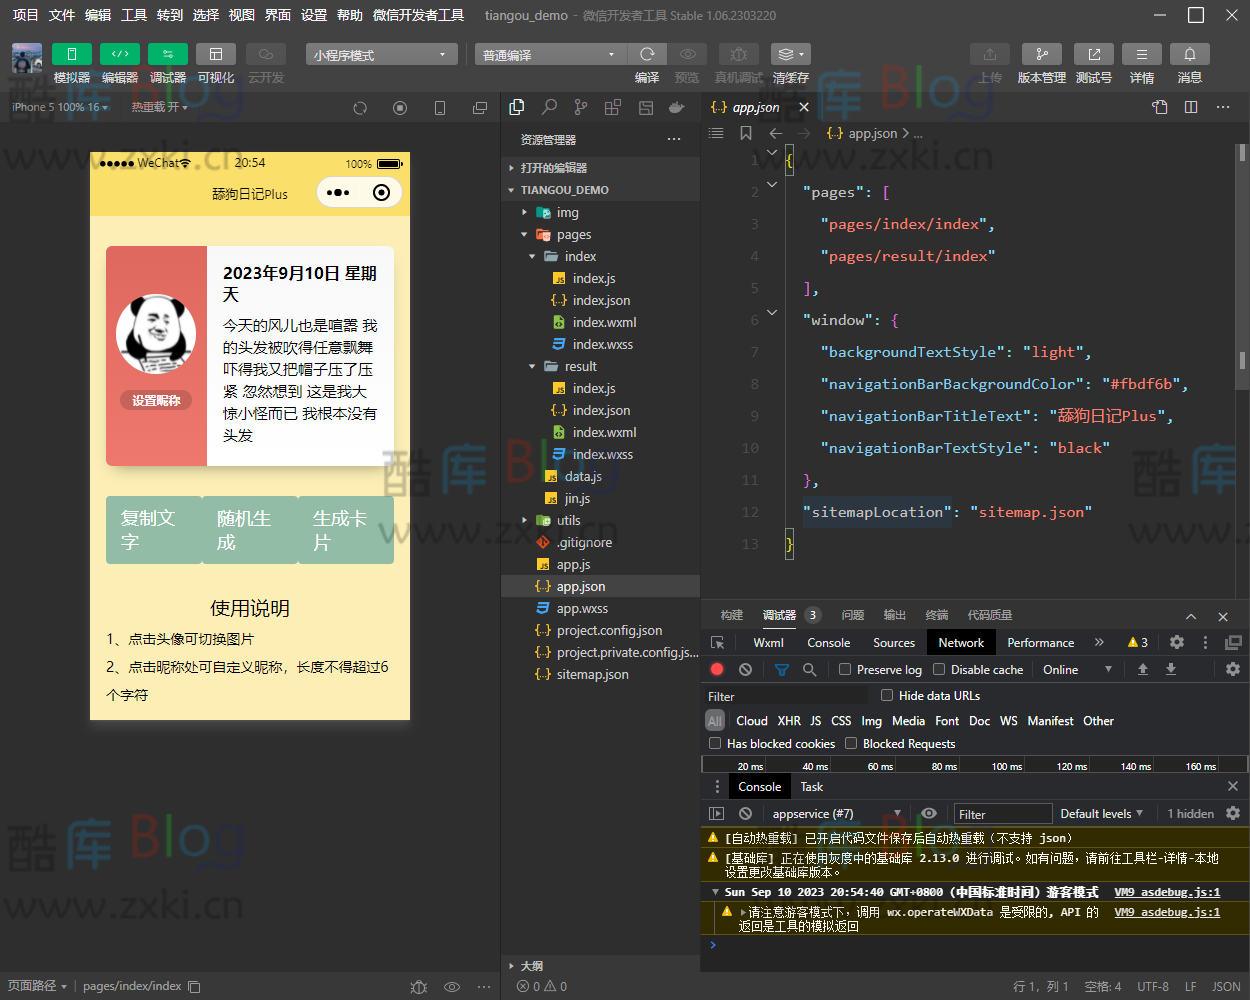Click the 模拟器 simulator toggle icon

pyautogui.click(x=71, y=54)
